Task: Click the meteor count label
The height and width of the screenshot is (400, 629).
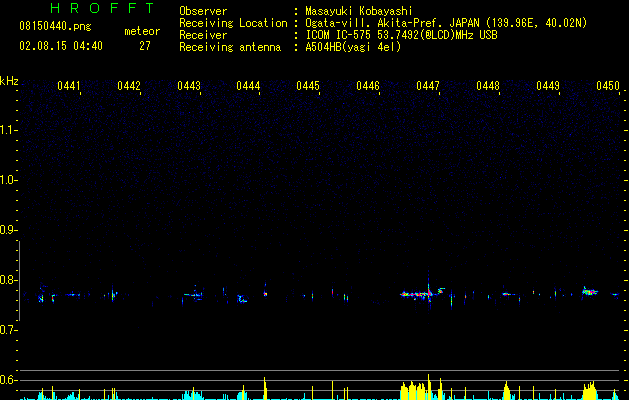Action: click(142, 31)
